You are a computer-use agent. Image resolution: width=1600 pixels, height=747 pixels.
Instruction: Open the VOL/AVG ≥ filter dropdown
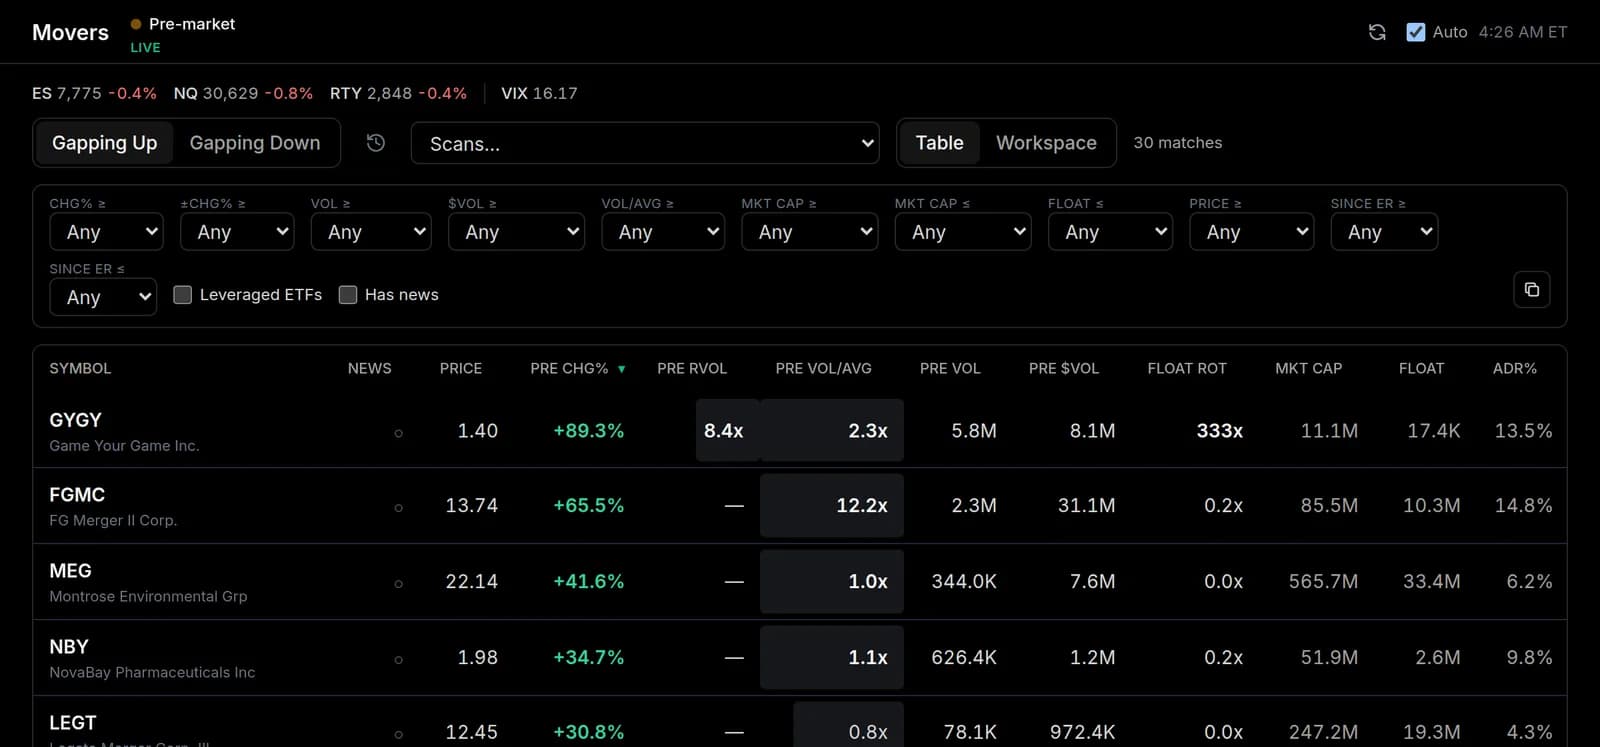(663, 232)
